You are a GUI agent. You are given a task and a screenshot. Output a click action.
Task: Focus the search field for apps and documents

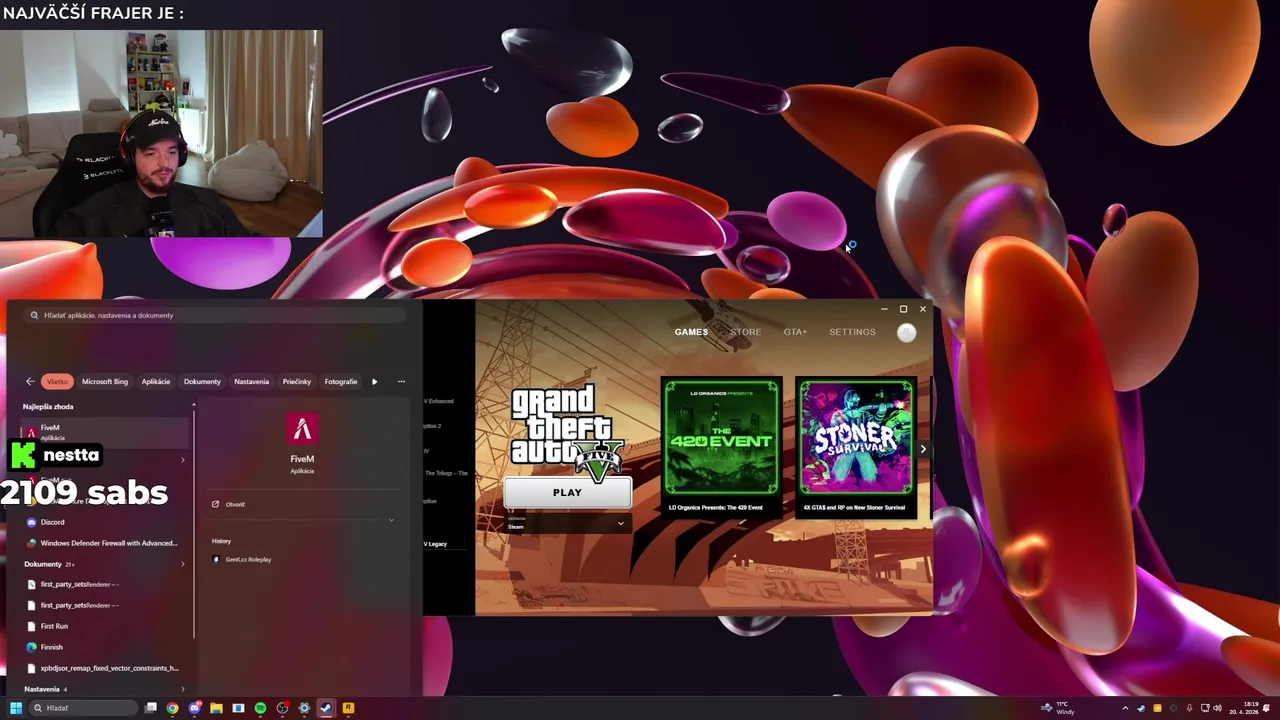[x=215, y=315]
